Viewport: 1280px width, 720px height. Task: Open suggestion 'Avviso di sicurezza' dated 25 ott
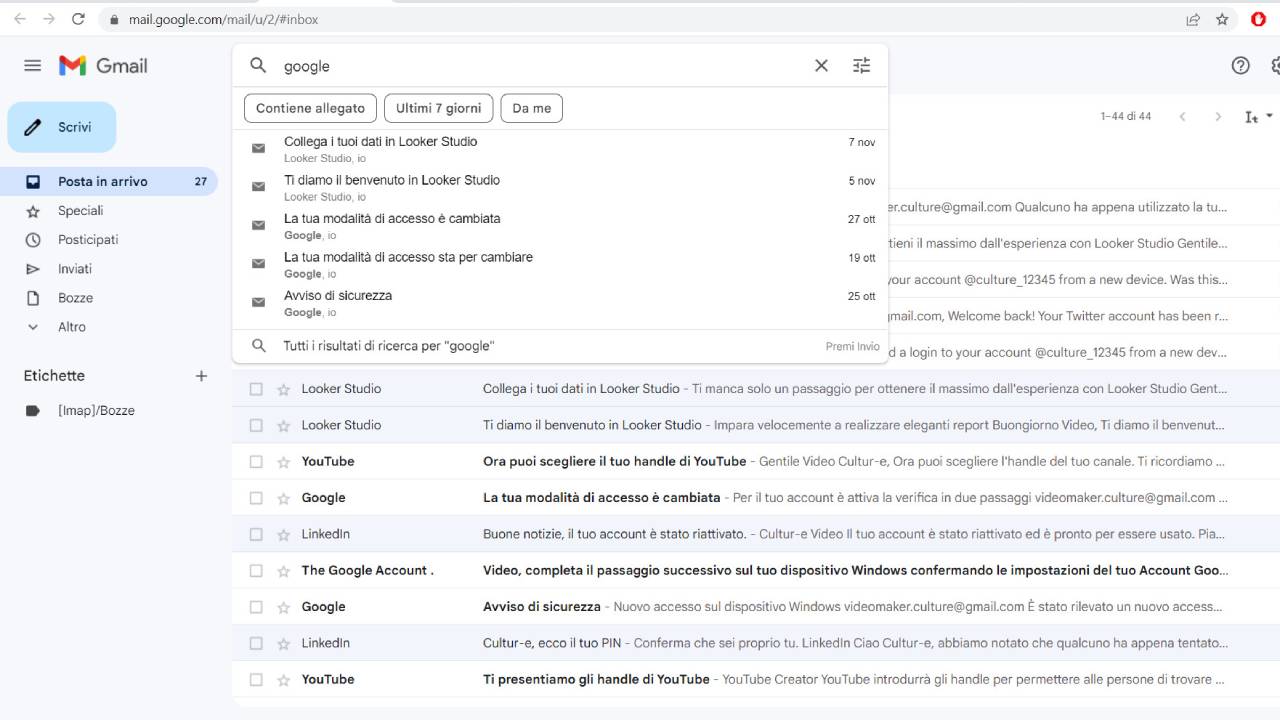tap(560, 303)
